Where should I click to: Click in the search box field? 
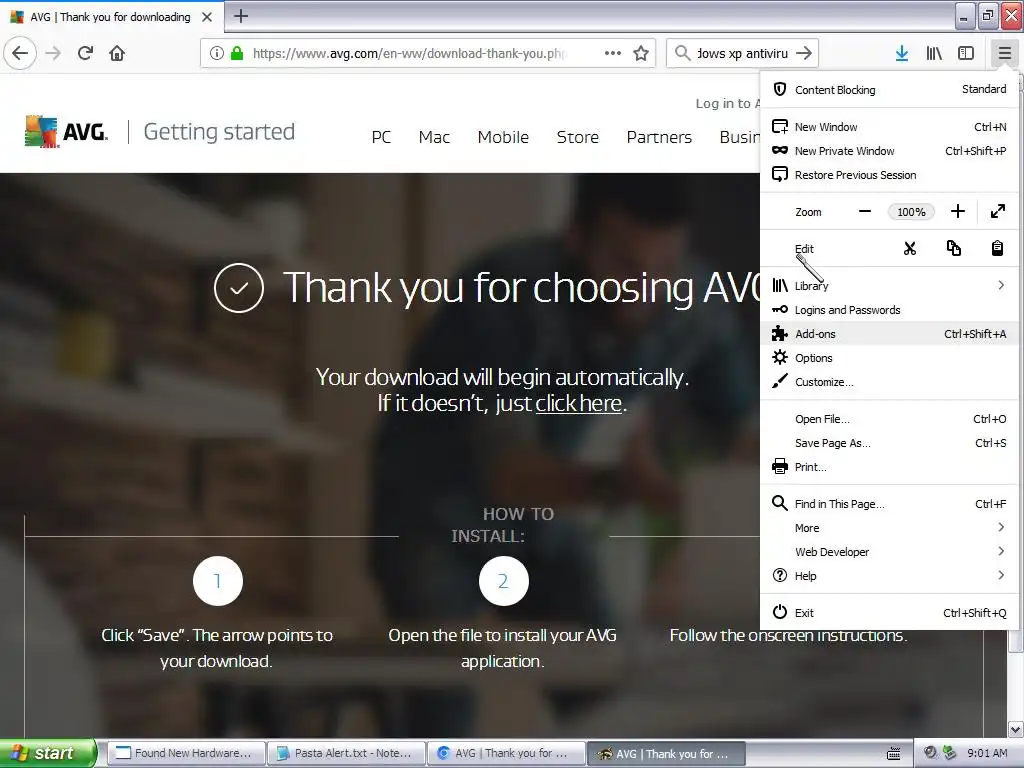742,53
